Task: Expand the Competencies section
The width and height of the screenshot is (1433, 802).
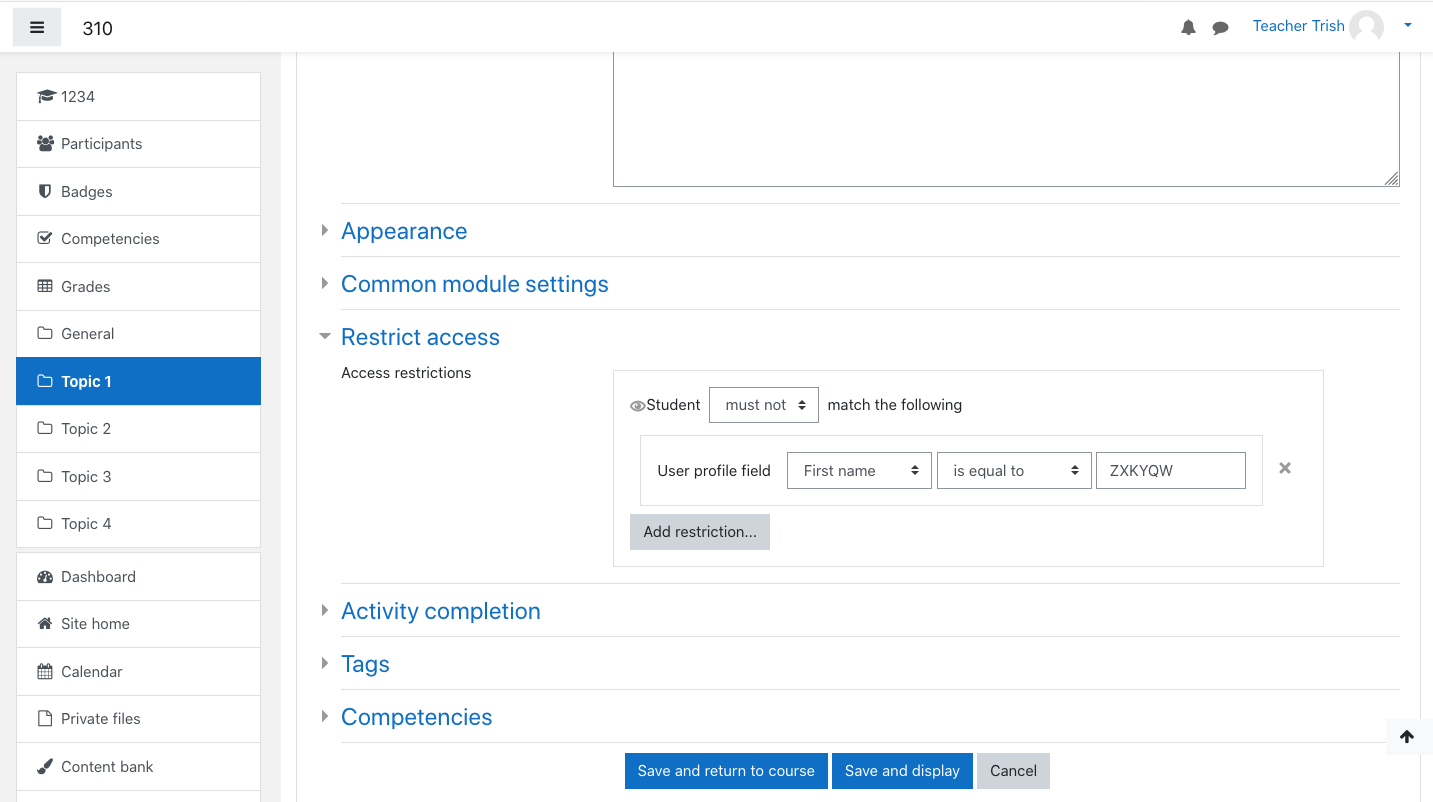Action: tap(416, 717)
